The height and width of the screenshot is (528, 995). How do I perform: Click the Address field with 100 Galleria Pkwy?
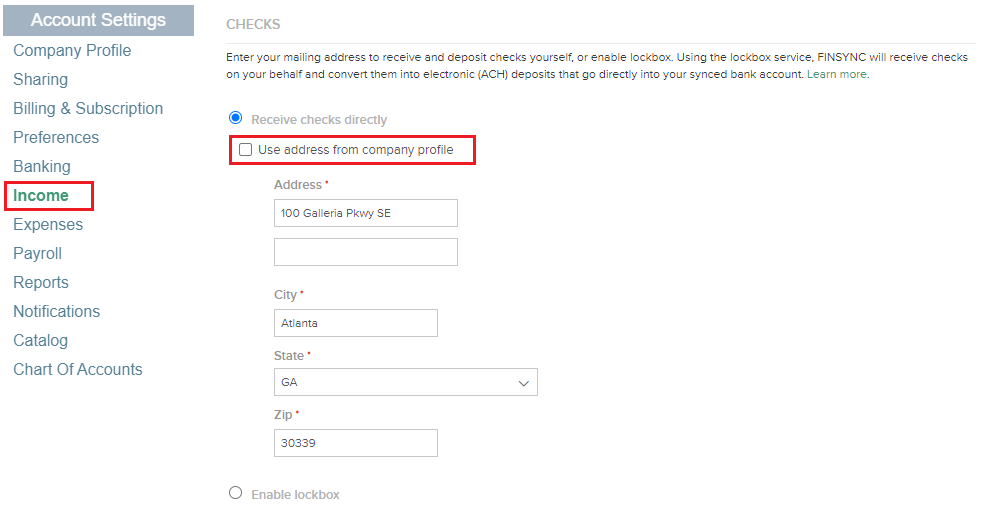[366, 213]
